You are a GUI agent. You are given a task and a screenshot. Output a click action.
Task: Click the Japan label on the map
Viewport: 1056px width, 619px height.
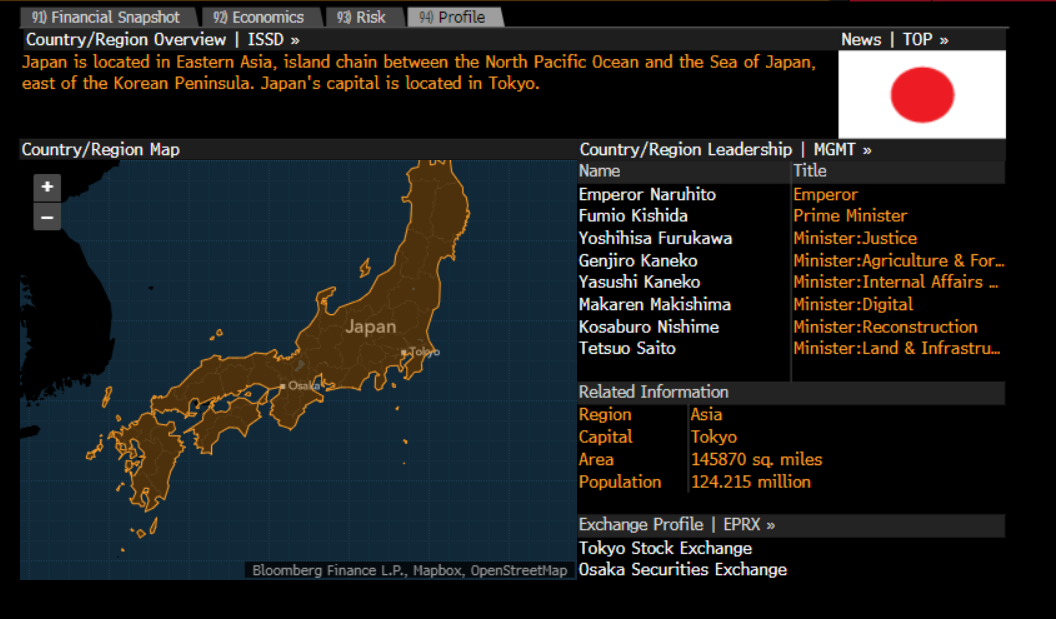(370, 327)
